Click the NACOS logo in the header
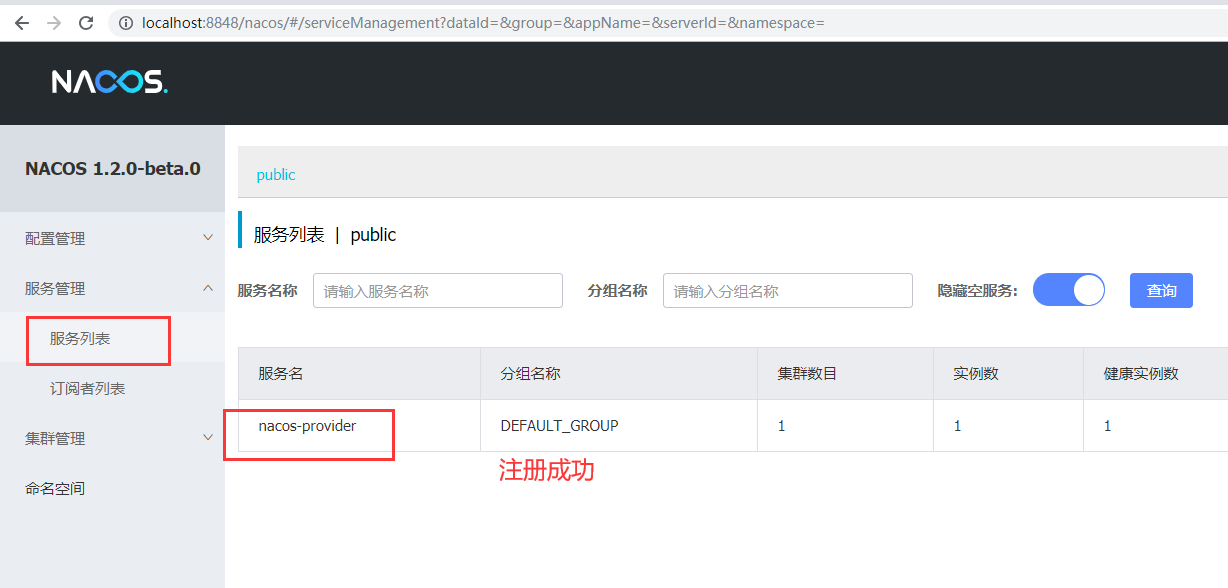 tap(110, 82)
